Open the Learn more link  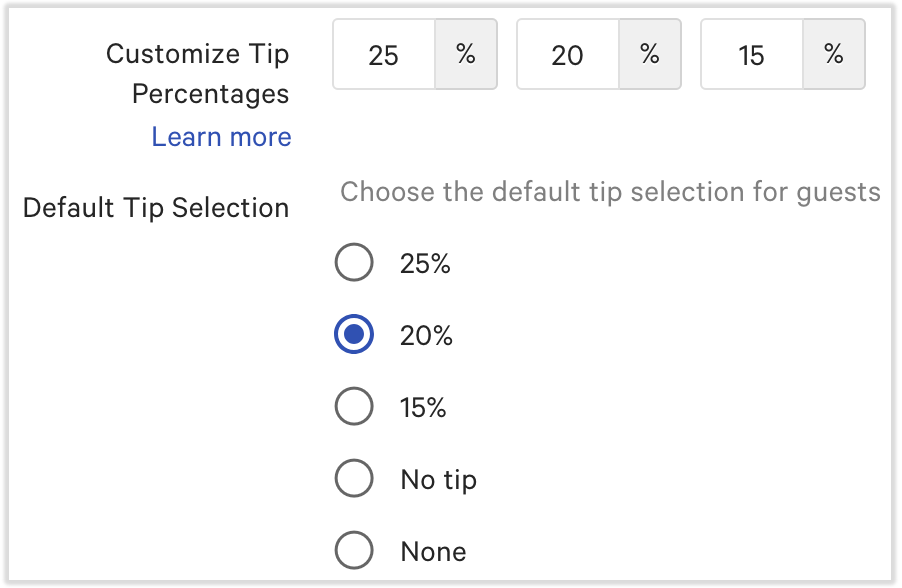coord(221,136)
